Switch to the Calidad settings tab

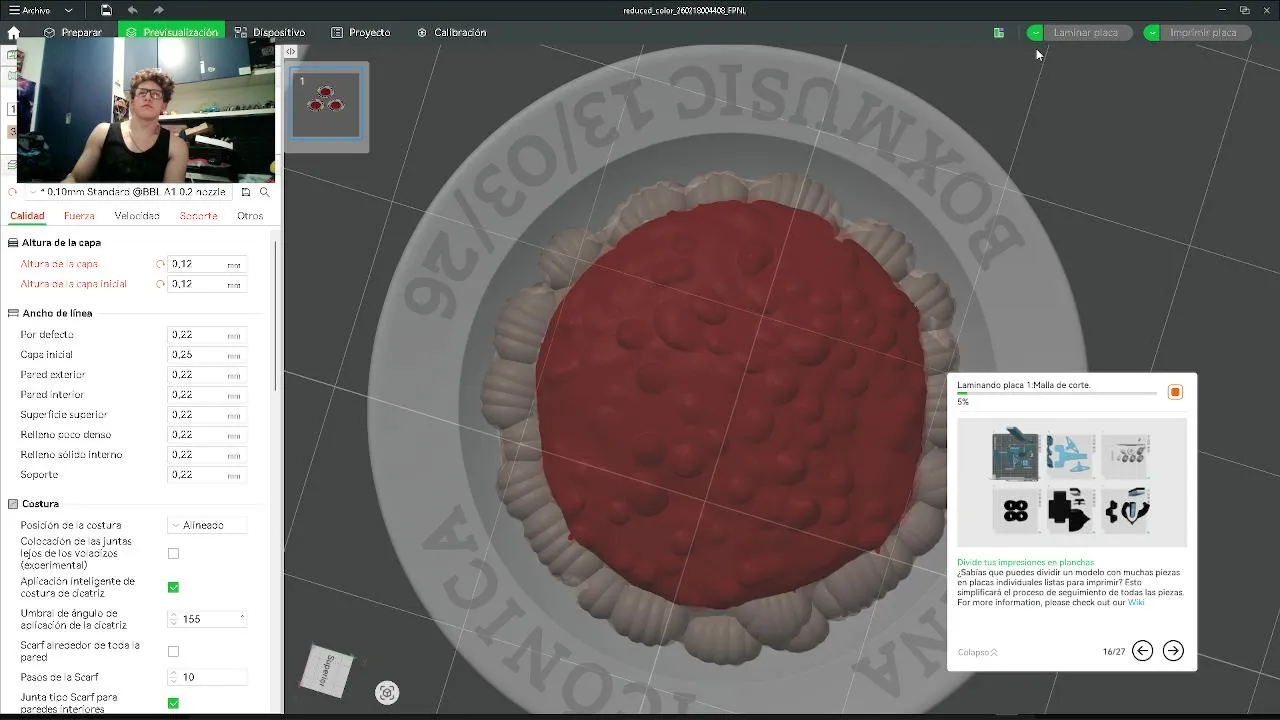27,216
